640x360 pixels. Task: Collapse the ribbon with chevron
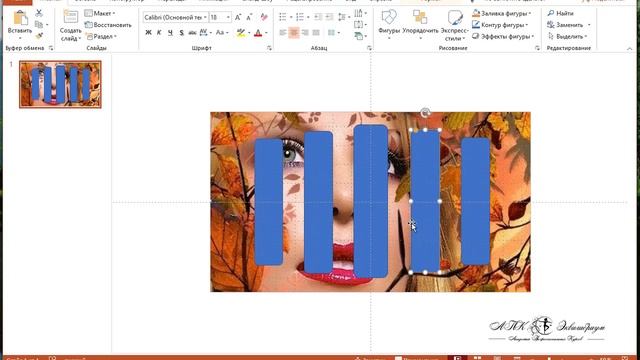click(x=629, y=49)
